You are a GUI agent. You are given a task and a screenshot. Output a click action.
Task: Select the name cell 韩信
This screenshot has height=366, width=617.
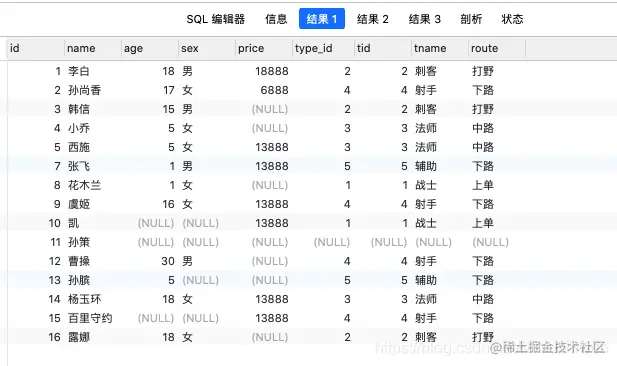point(79,109)
